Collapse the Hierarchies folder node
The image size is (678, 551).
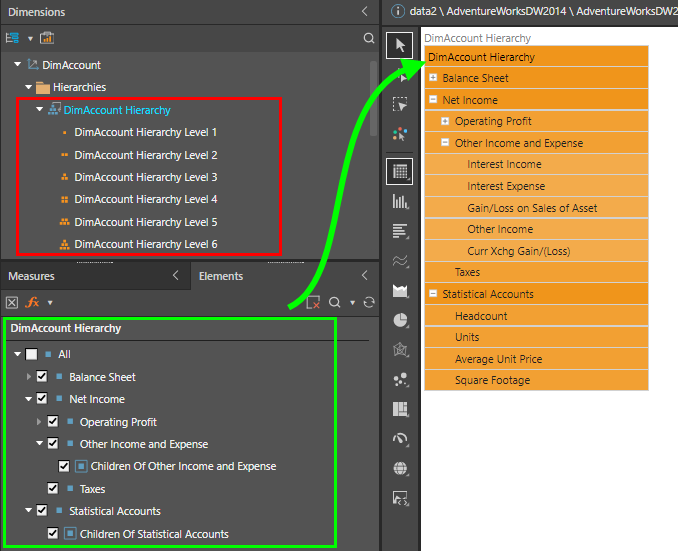(x=29, y=88)
